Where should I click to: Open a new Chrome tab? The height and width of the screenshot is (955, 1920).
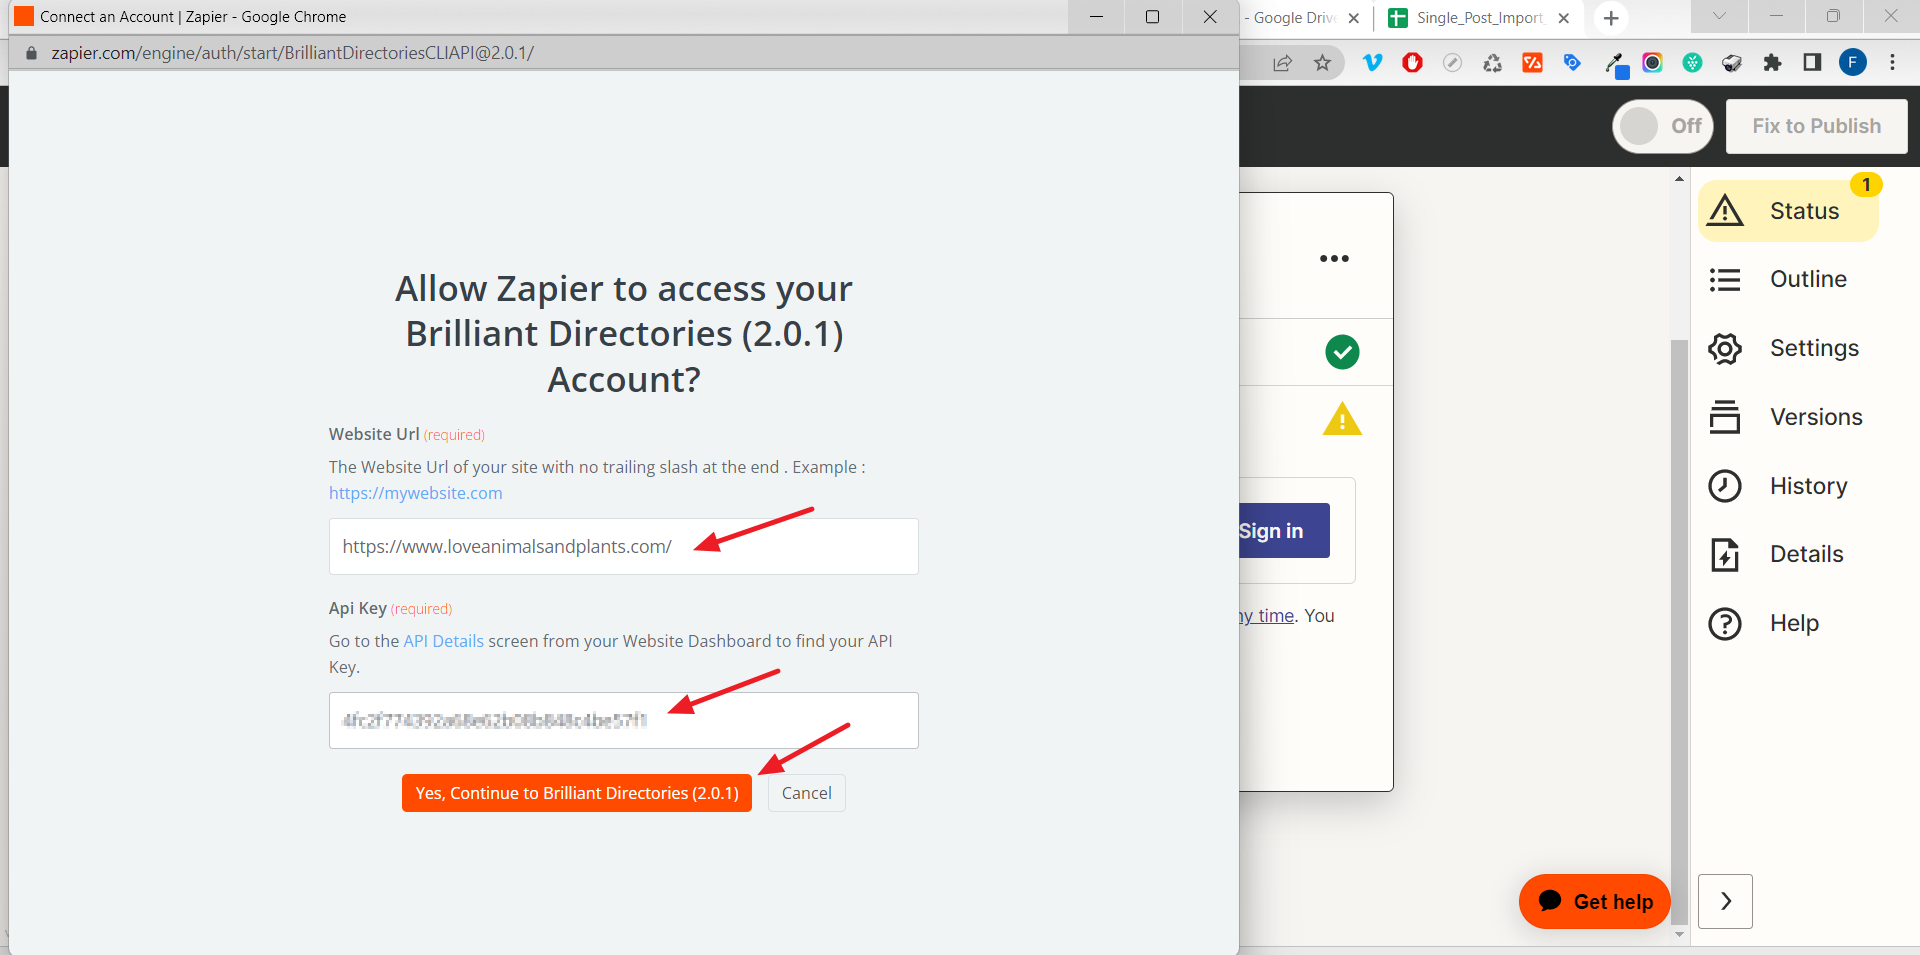click(x=1611, y=18)
